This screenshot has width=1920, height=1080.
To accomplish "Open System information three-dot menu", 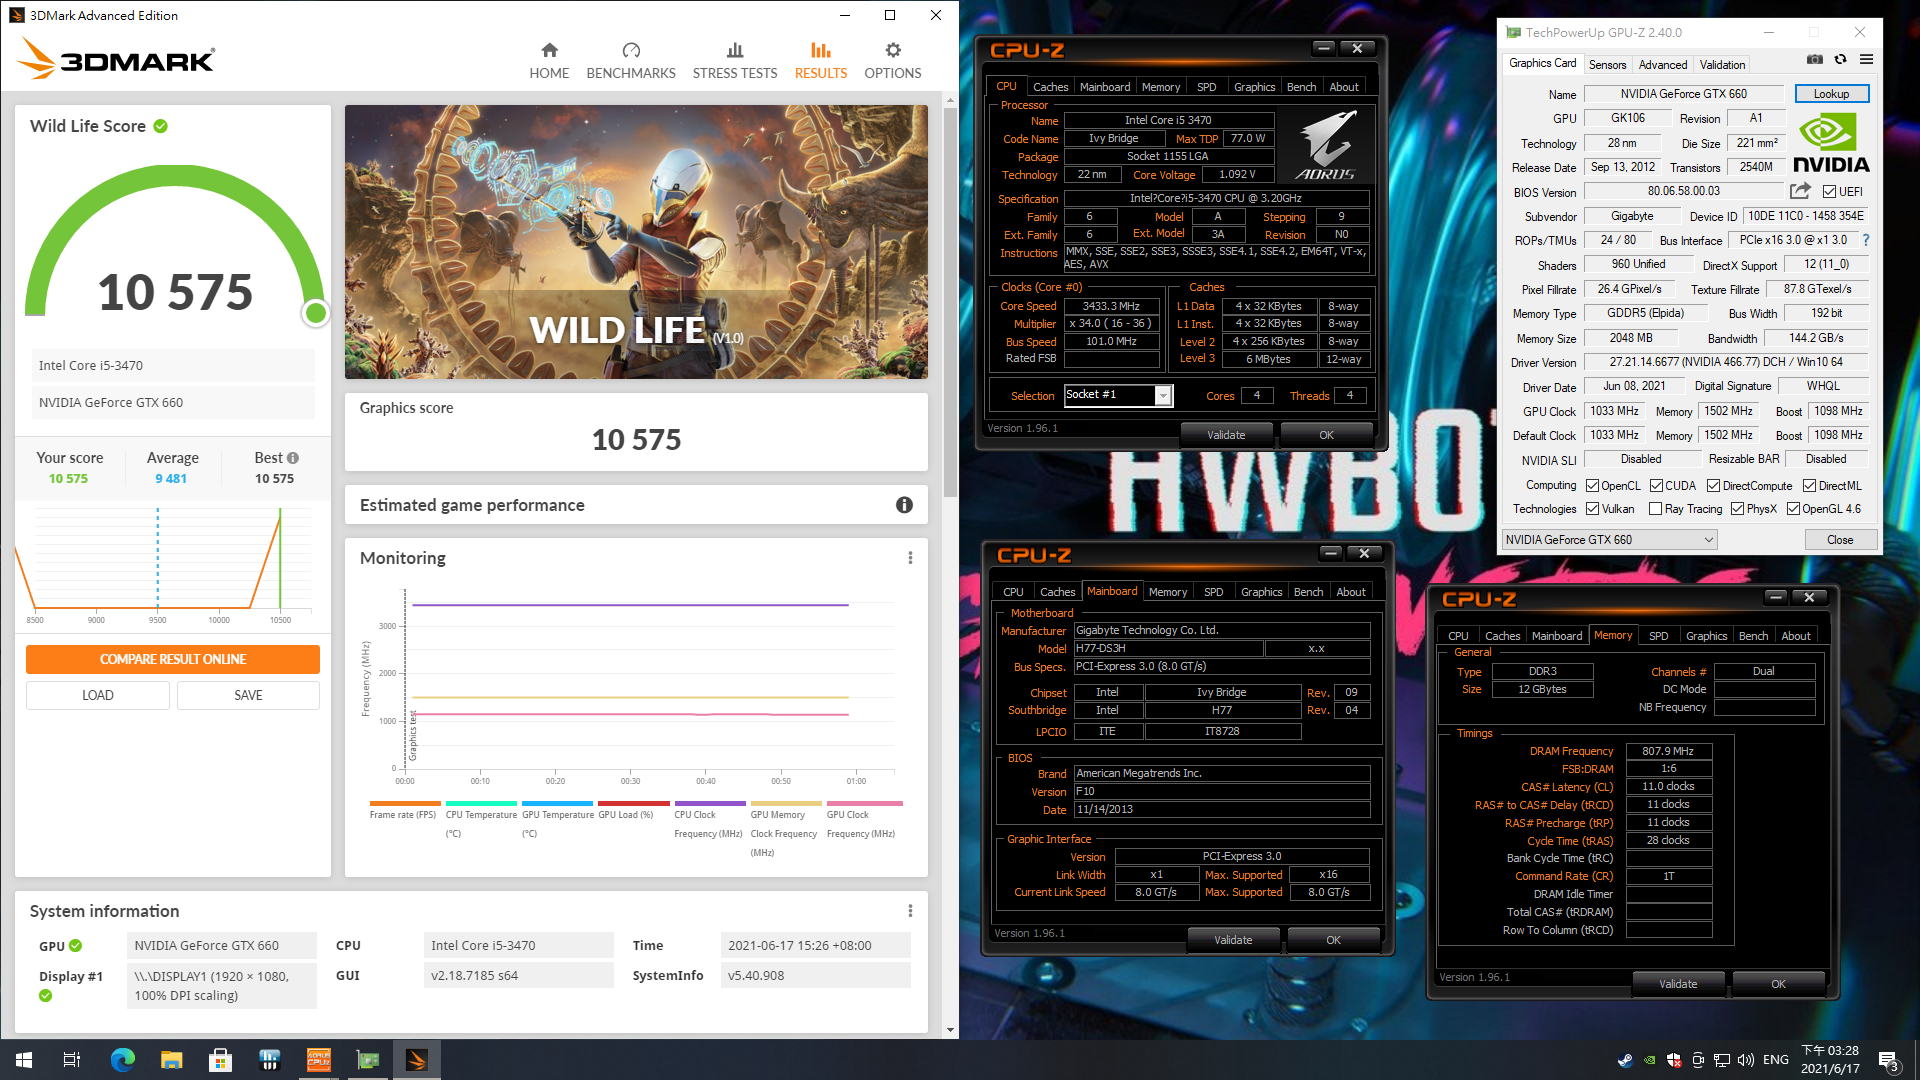I will 910,911.
